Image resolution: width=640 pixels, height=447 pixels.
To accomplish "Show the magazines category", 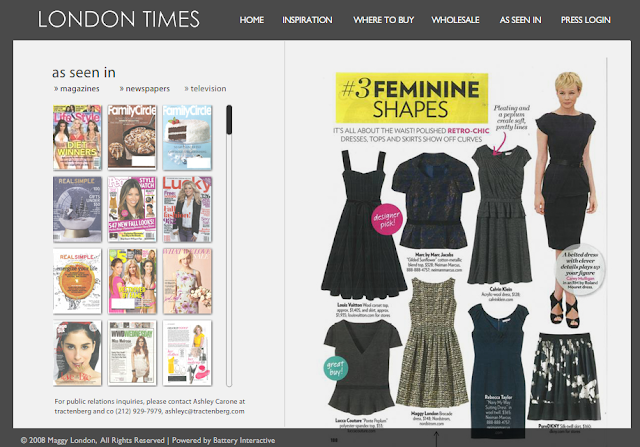I will pos(77,89).
